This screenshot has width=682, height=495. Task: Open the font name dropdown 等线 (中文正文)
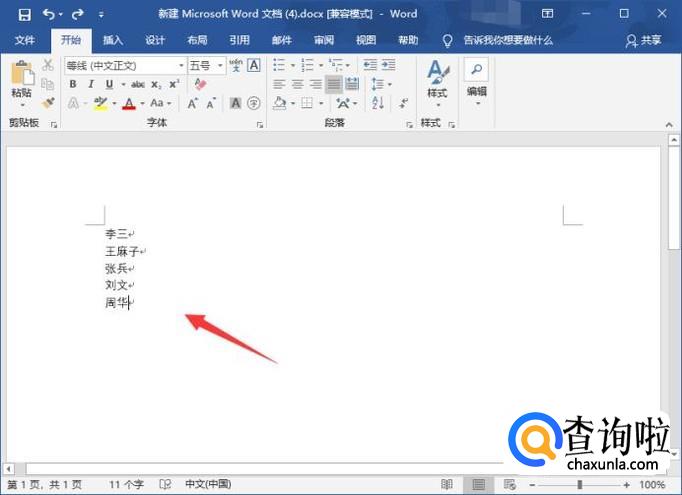(125, 65)
